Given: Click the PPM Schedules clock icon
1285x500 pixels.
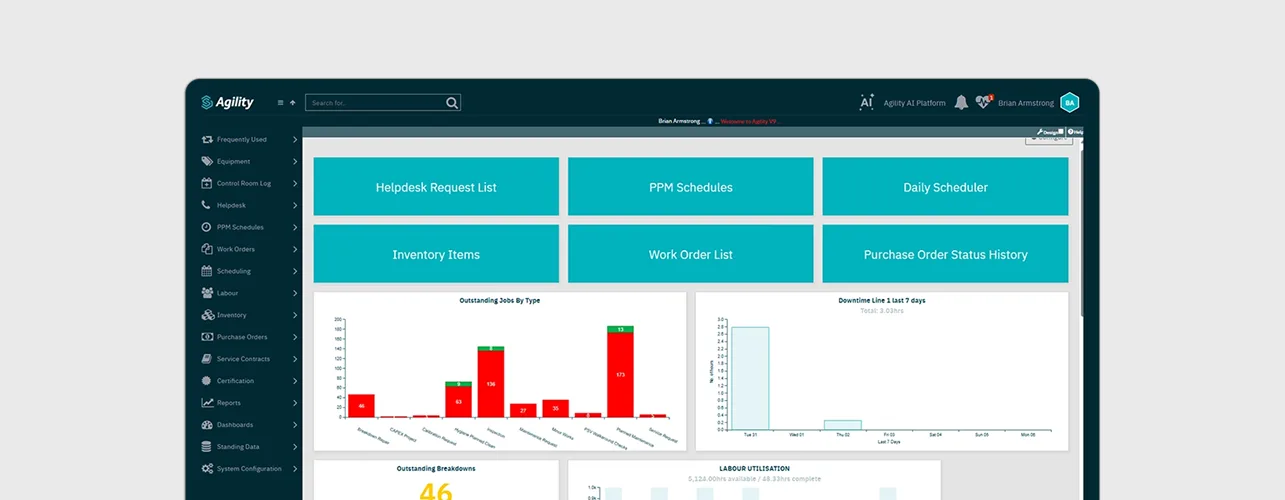Looking at the screenshot, I should coord(207,227).
